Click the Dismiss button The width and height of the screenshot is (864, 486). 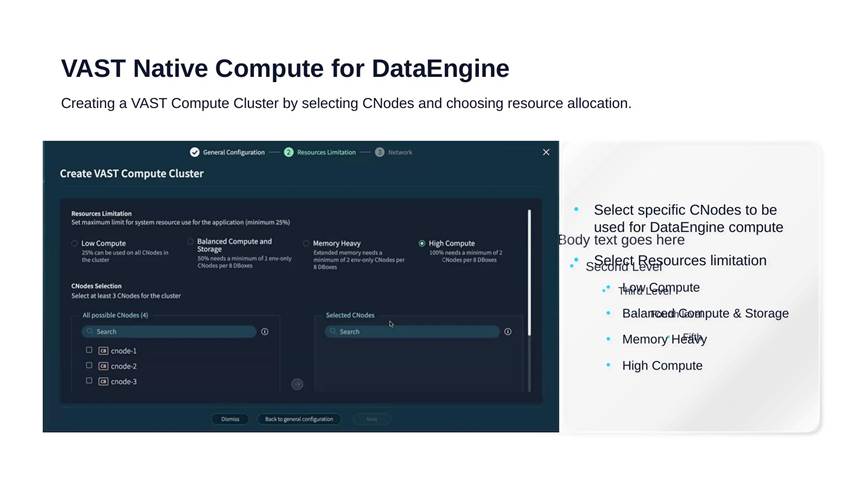tap(230, 419)
